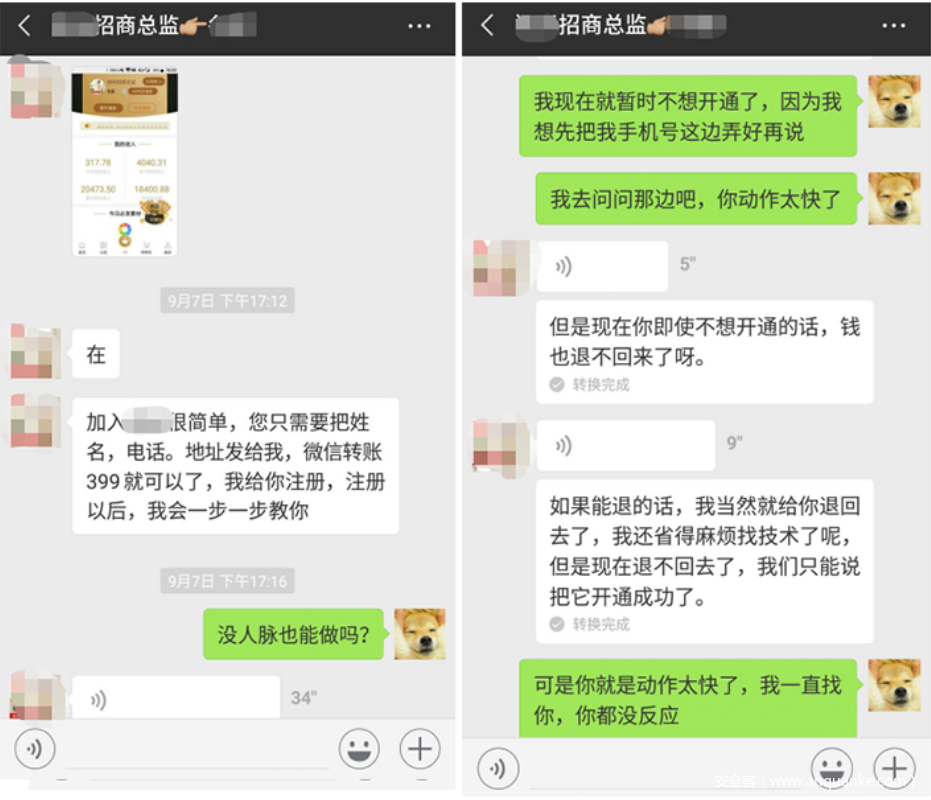The width and height of the screenshot is (931, 800).
Task: Play the 9-second voice message
Action: tap(626, 445)
